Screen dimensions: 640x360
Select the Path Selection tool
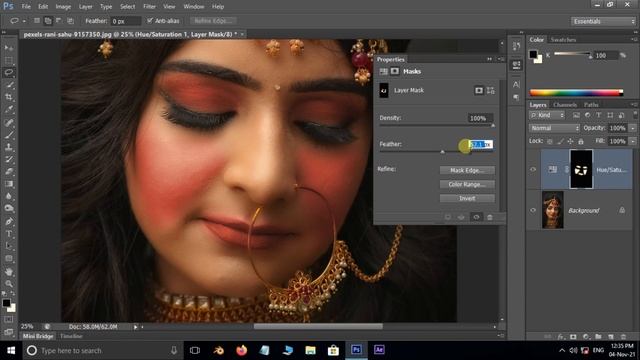coord(9,246)
